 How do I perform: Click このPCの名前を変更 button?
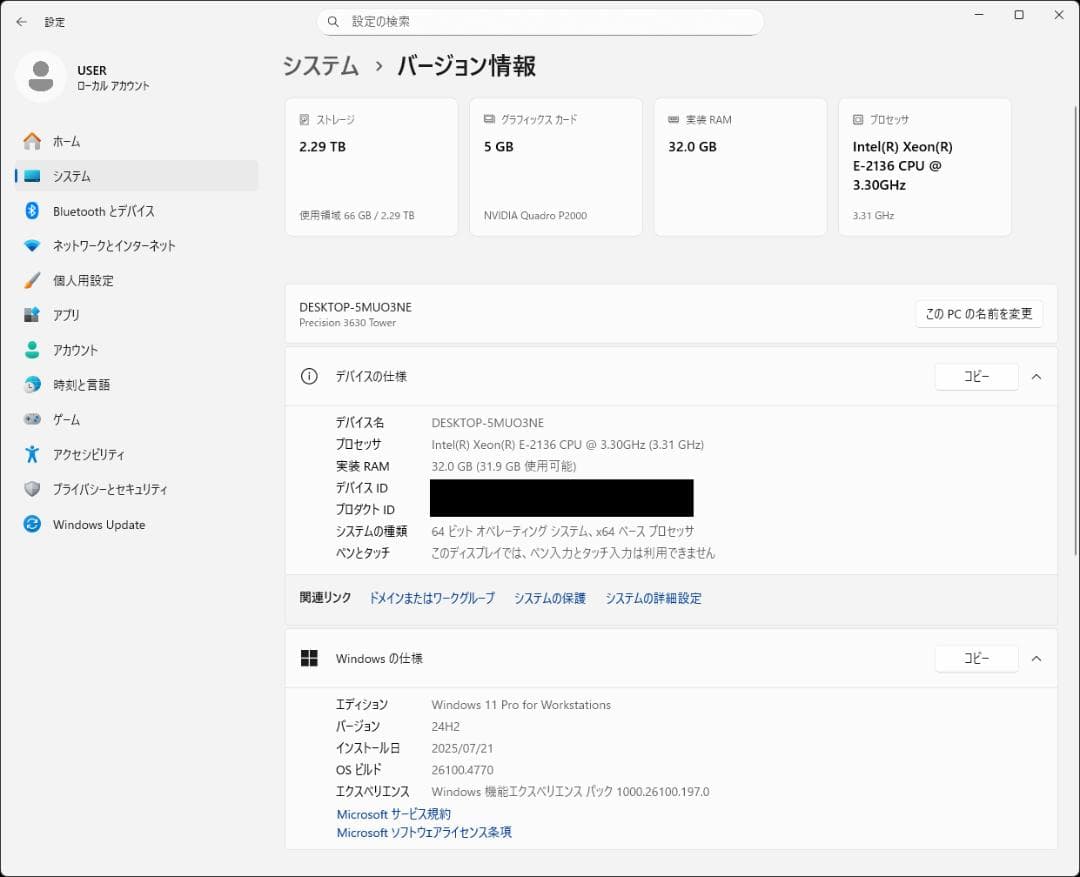point(979,313)
